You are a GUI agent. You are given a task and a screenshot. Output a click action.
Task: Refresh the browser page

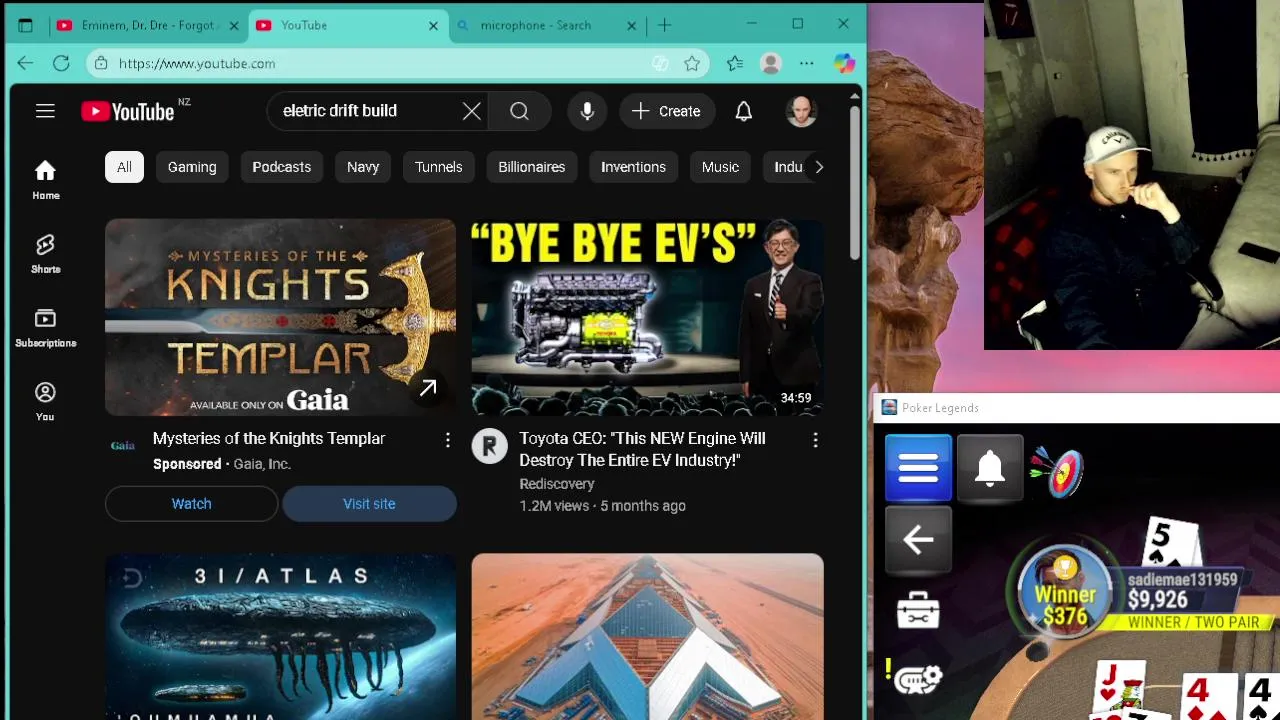coord(61,63)
